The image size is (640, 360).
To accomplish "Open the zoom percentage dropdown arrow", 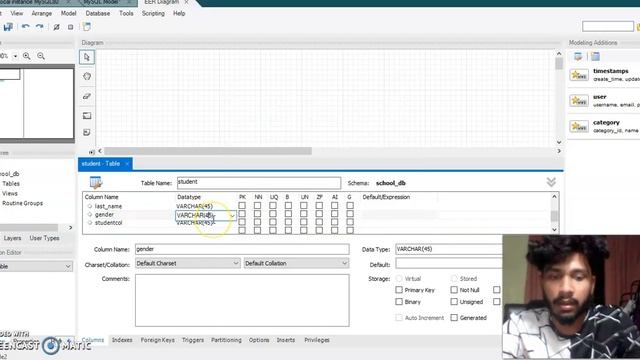I will tap(15, 56).
